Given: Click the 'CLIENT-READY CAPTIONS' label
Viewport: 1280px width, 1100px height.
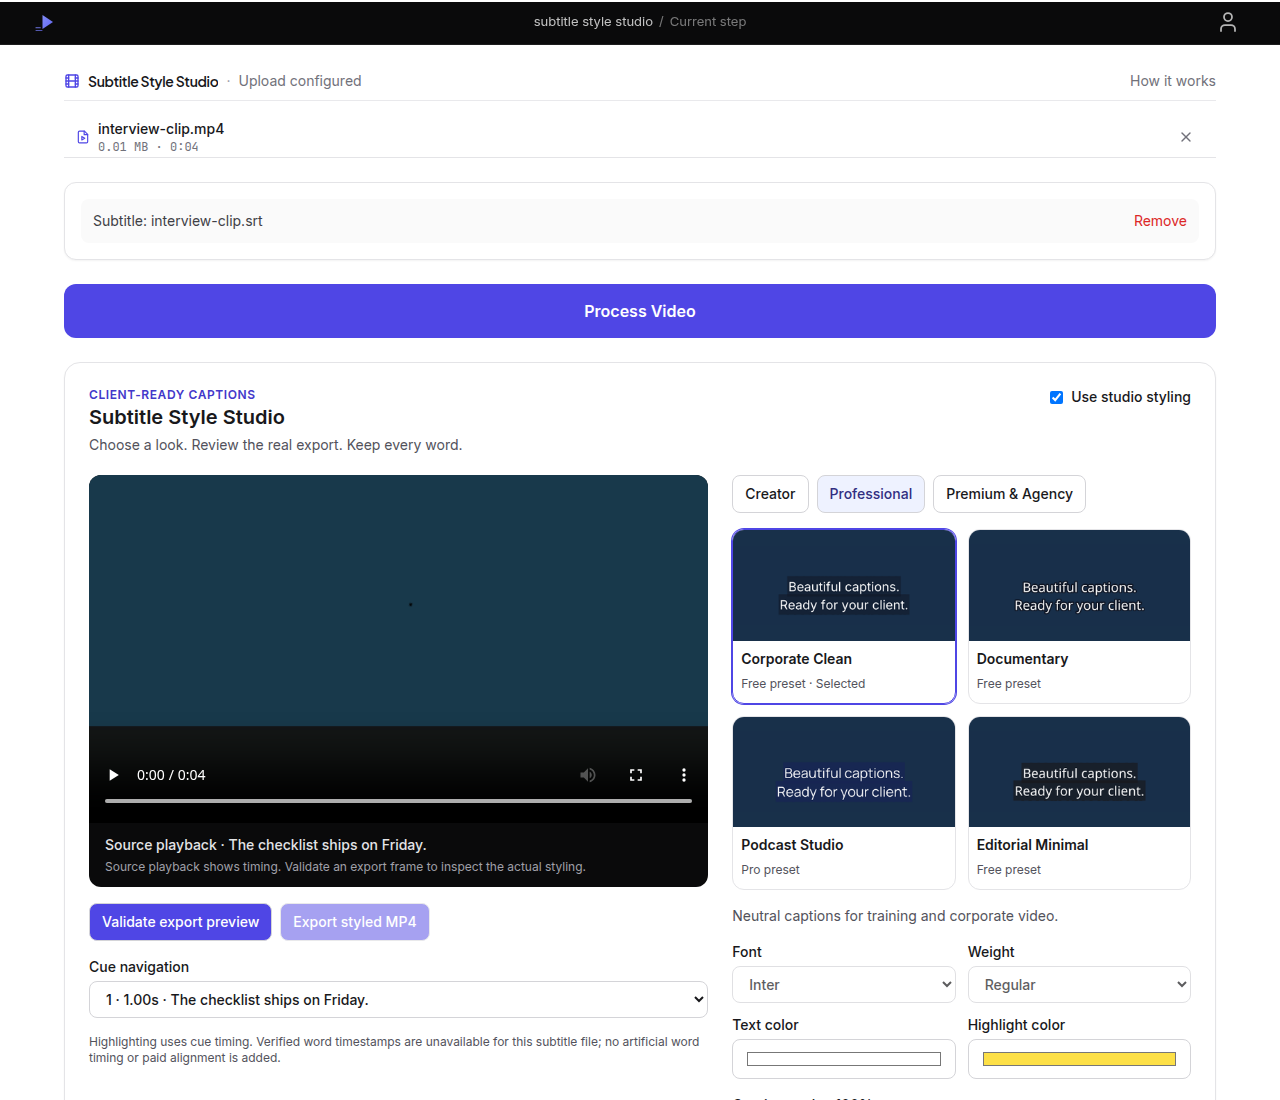Looking at the screenshot, I should click(172, 395).
